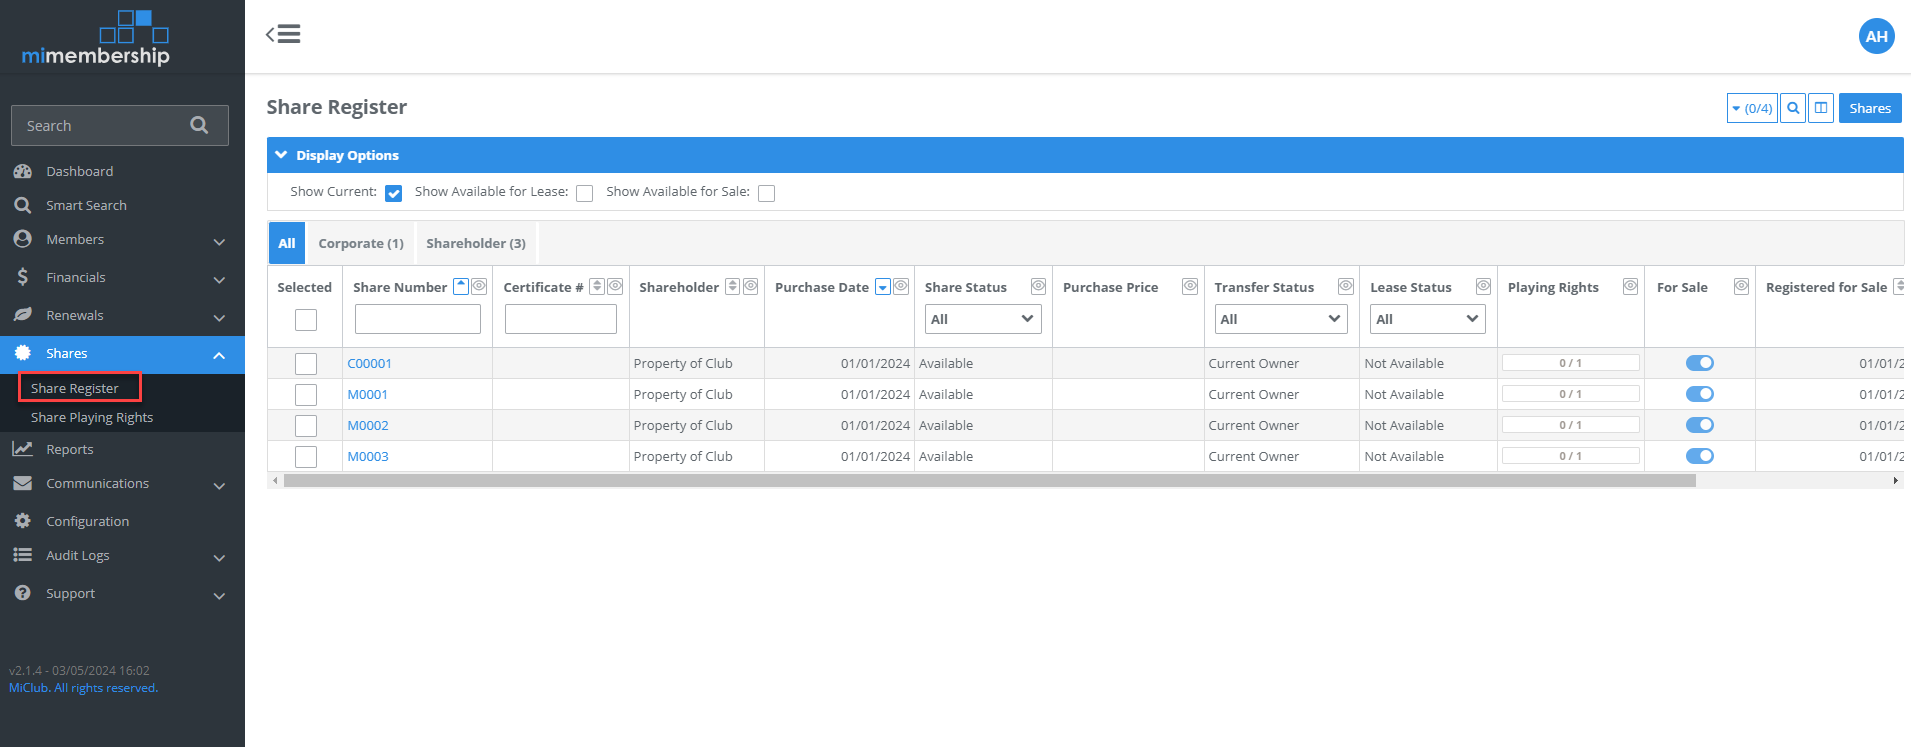Open the Share Status filter dropdown

pyautogui.click(x=983, y=319)
